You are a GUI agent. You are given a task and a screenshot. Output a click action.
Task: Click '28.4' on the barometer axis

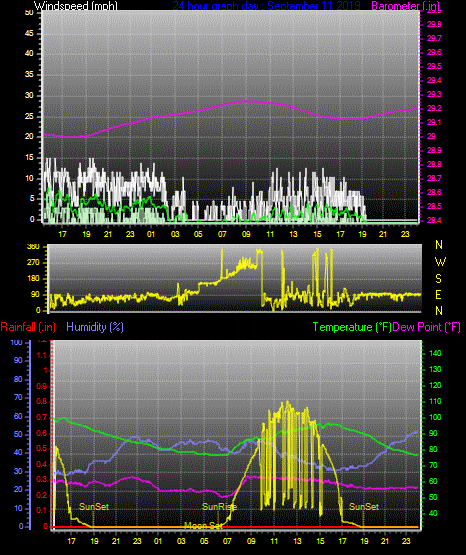(434, 220)
